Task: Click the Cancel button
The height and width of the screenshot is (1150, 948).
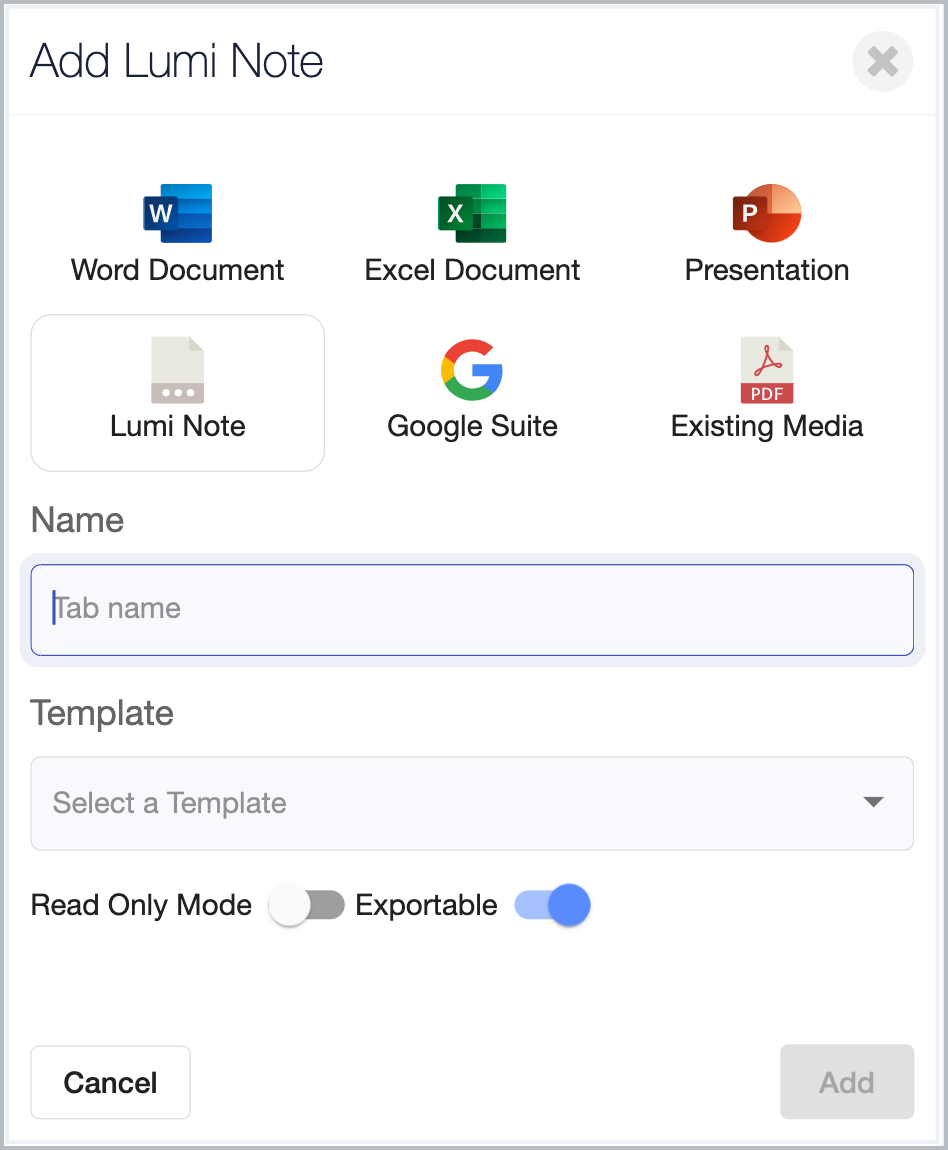Action: click(x=111, y=1083)
